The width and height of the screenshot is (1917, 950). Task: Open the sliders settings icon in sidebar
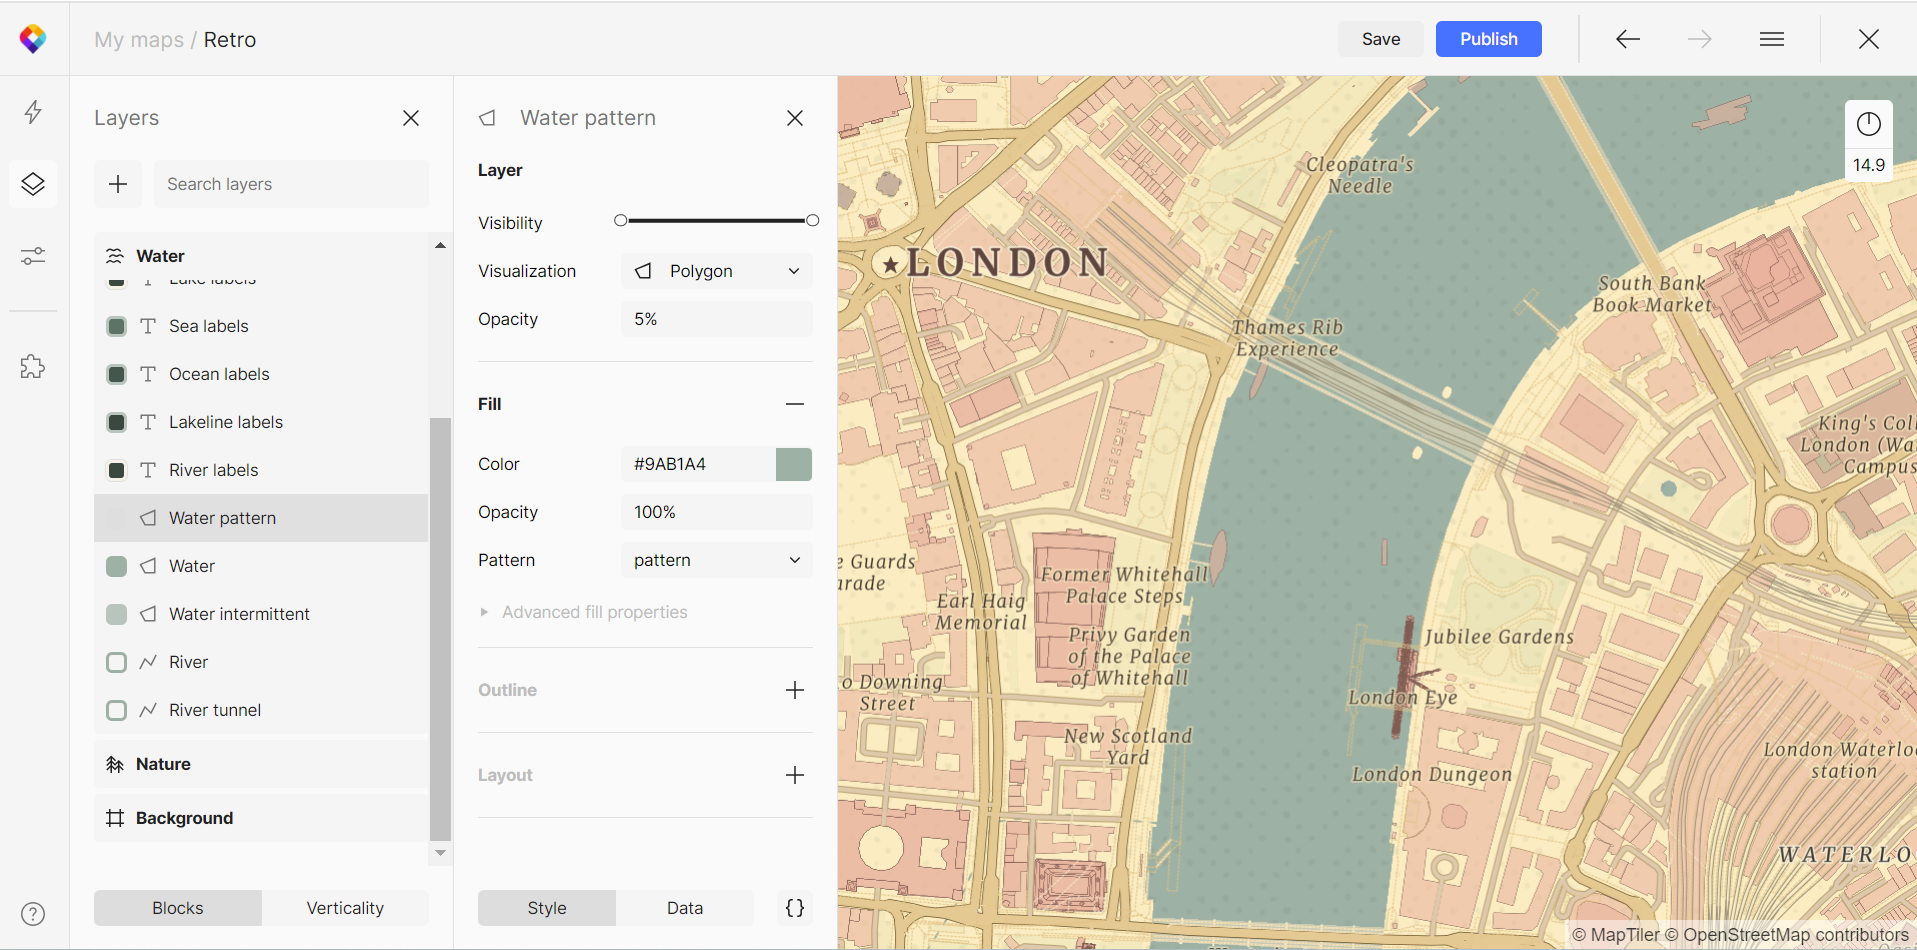point(33,256)
